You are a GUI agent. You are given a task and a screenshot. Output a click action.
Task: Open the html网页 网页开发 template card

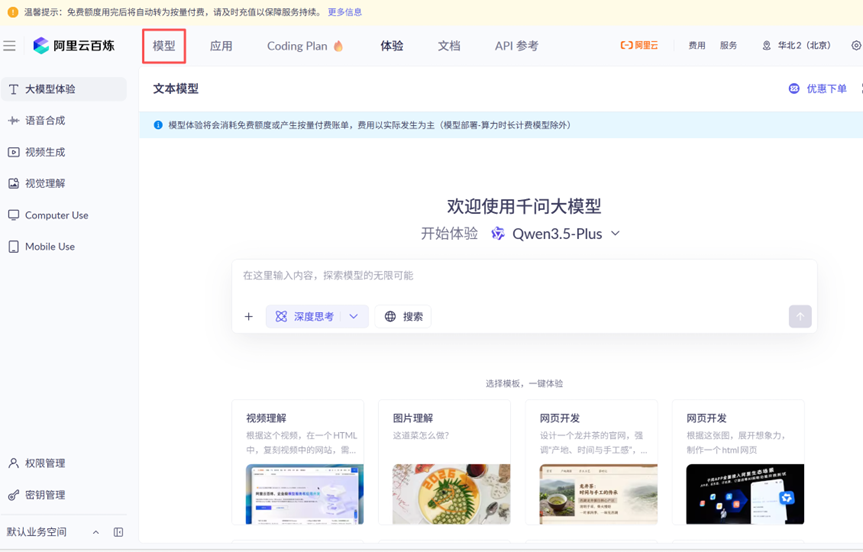click(x=738, y=462)
